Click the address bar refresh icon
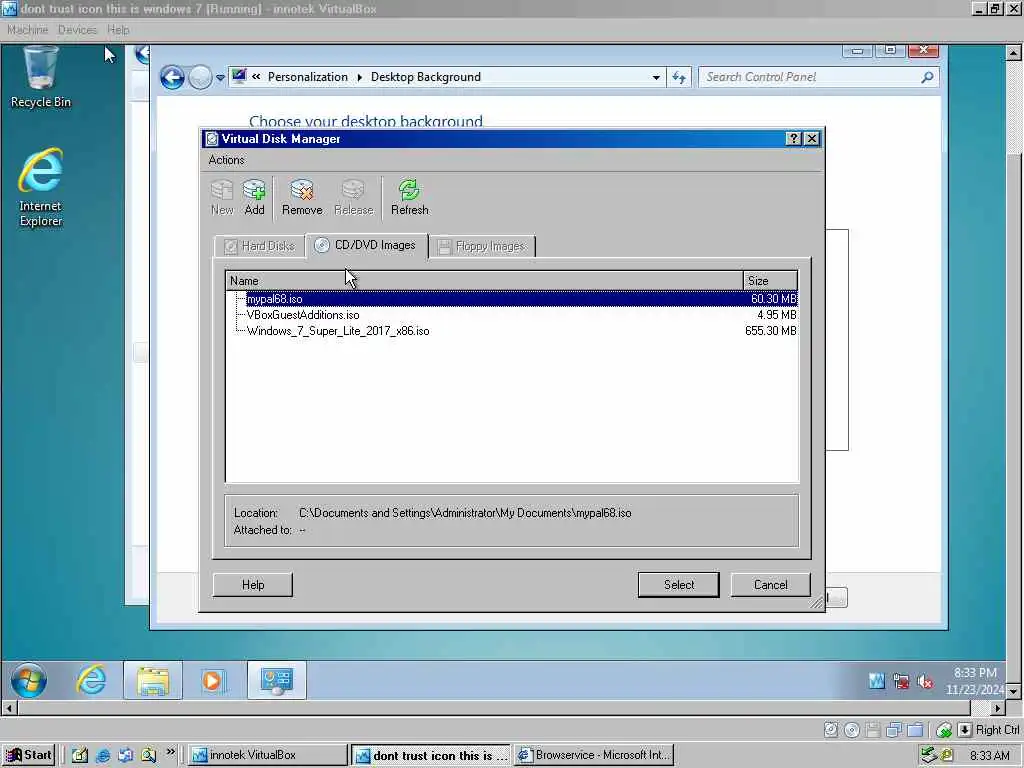The height and width of the screenshot is (768, 1024). 679,78
